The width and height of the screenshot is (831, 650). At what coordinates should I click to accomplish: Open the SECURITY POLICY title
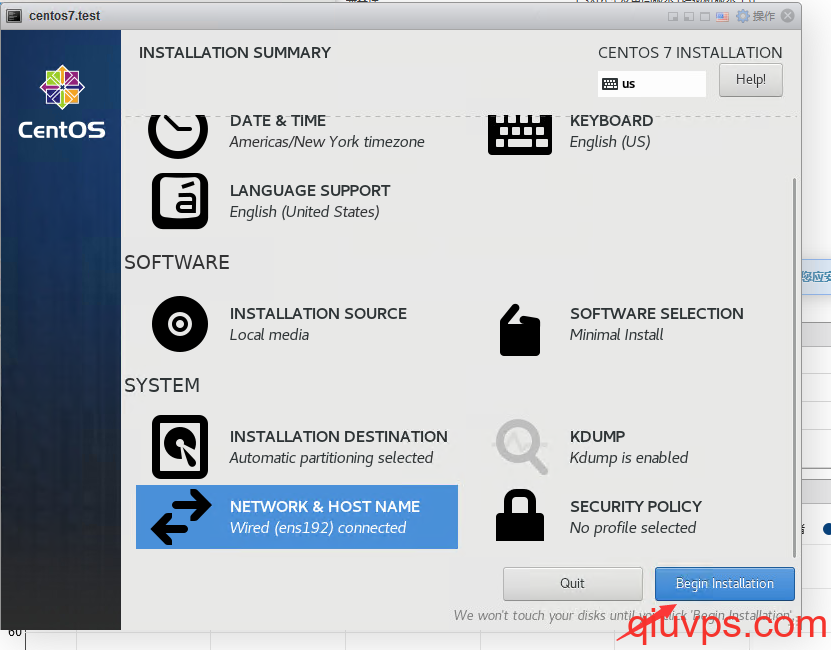636,507
